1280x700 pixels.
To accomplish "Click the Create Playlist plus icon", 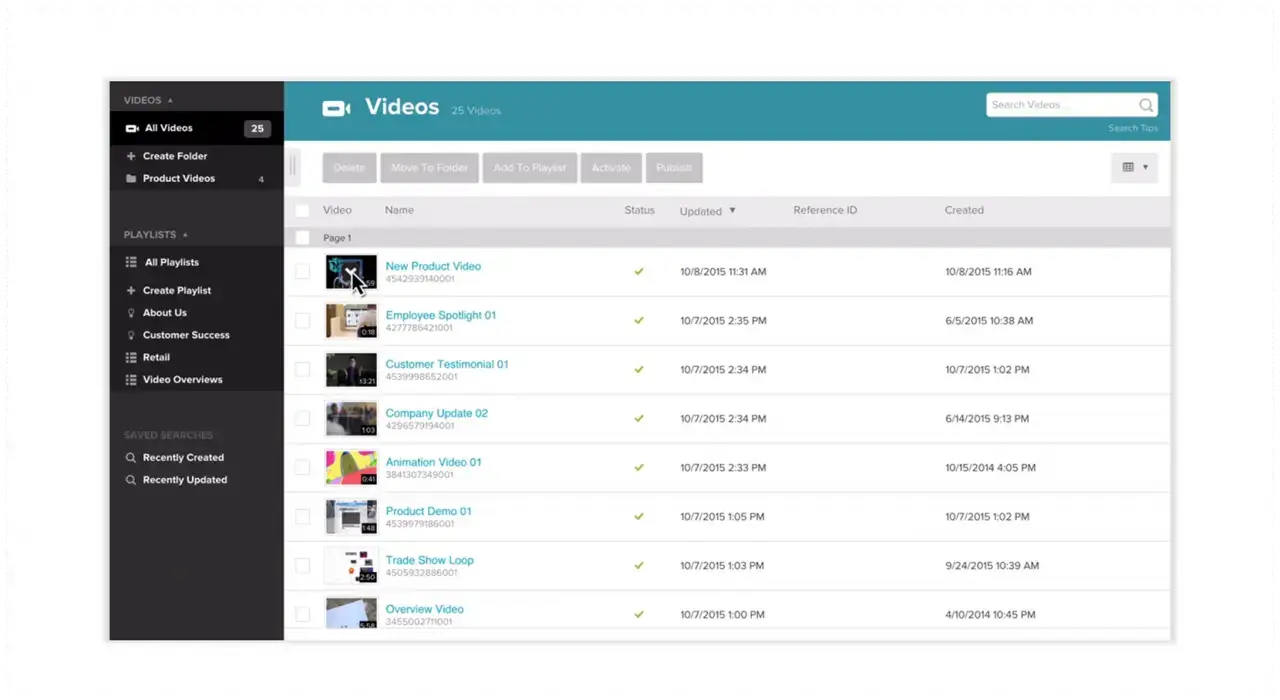I will 130,290.
